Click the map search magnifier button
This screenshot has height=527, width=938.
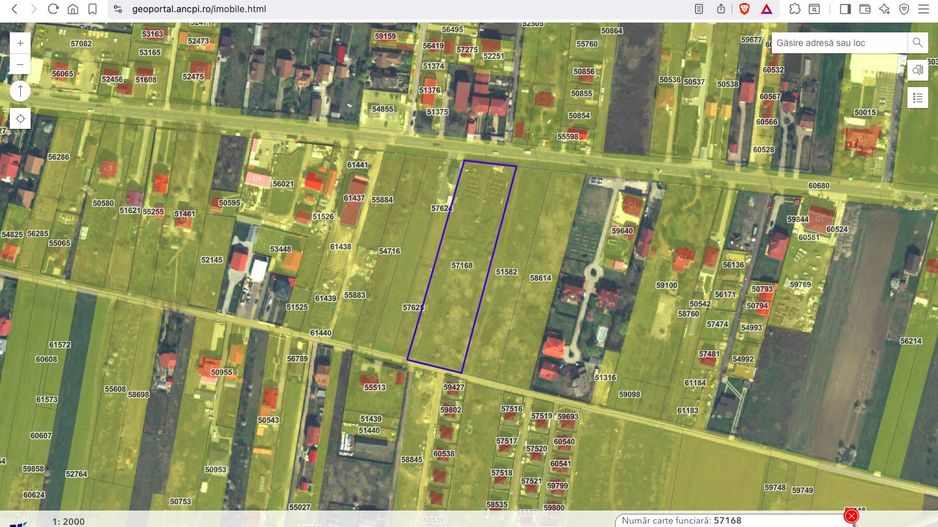pyautogui.click(x=918, y=43)
